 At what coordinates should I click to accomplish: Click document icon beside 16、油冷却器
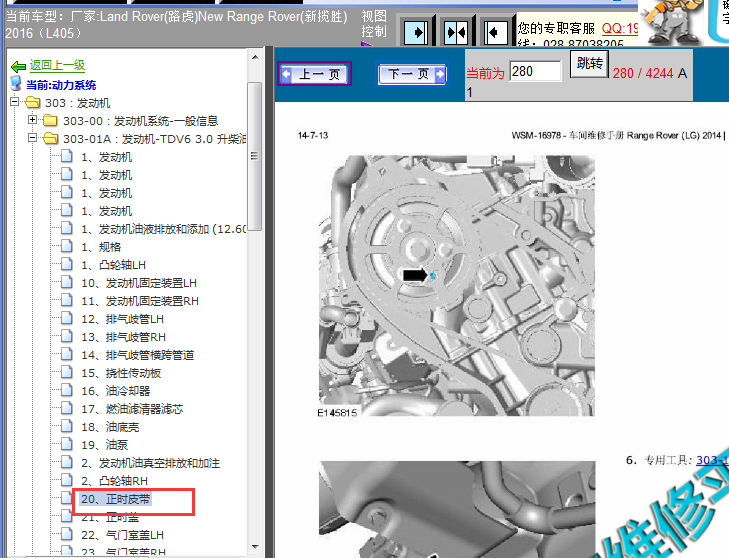pos(67,390)
